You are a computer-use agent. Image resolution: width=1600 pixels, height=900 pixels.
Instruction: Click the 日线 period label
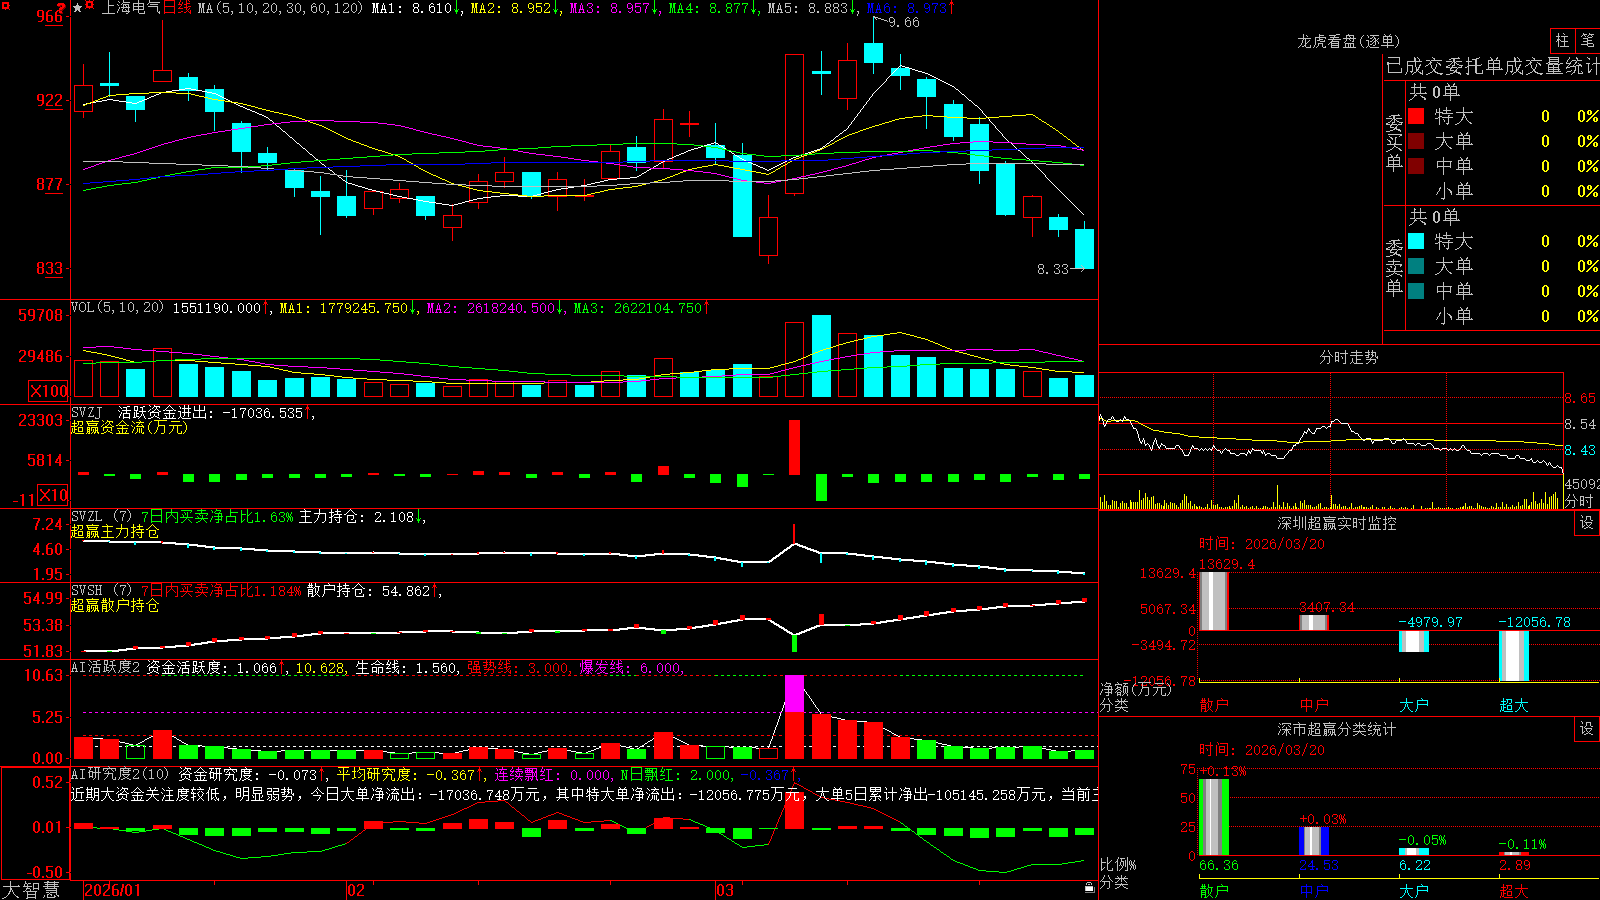[x=177, y=8]
